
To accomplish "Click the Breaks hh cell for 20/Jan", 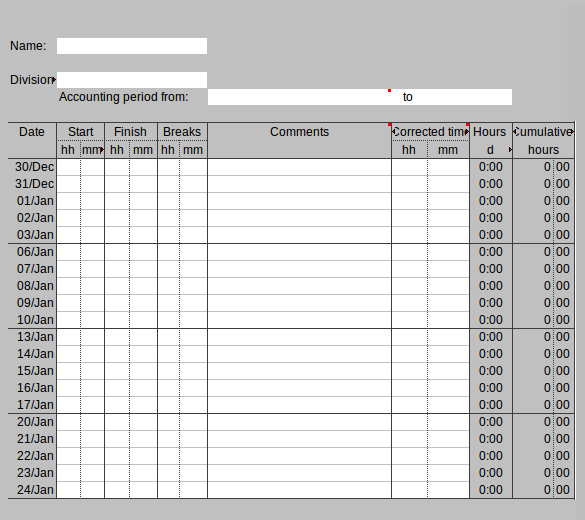I will 169,422.
